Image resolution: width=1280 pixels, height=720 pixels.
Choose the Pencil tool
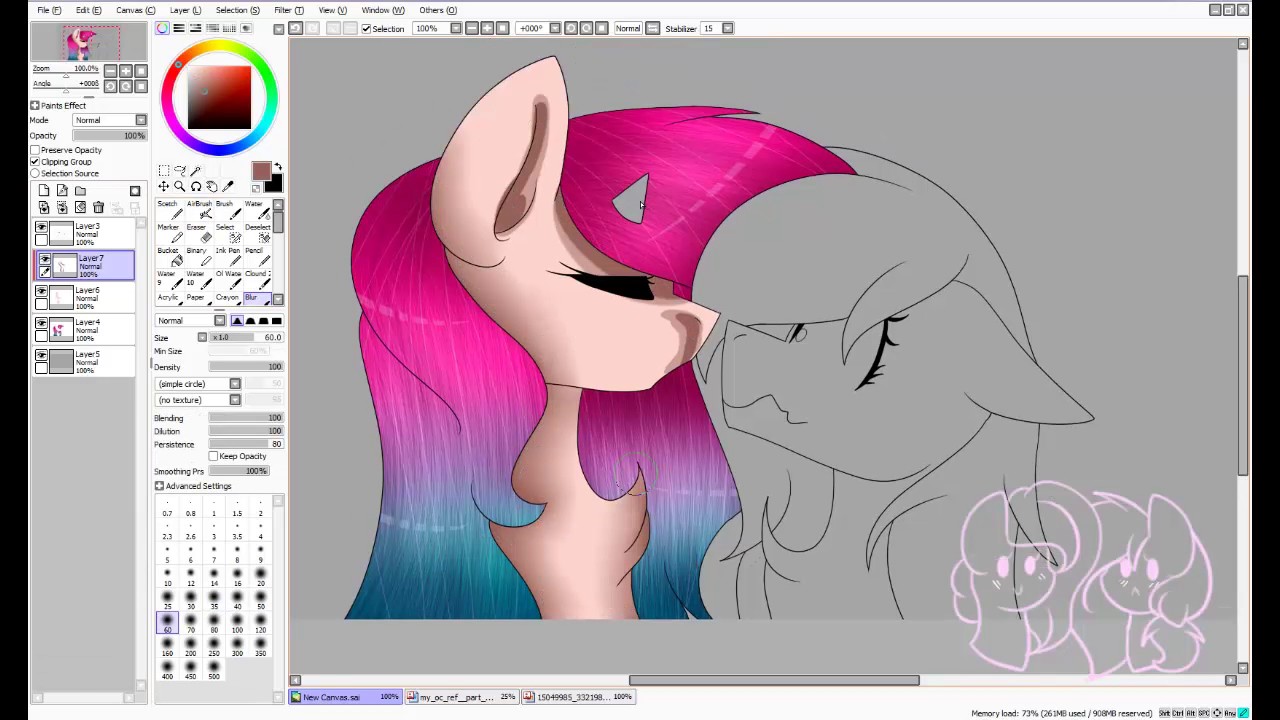[257, 257]
